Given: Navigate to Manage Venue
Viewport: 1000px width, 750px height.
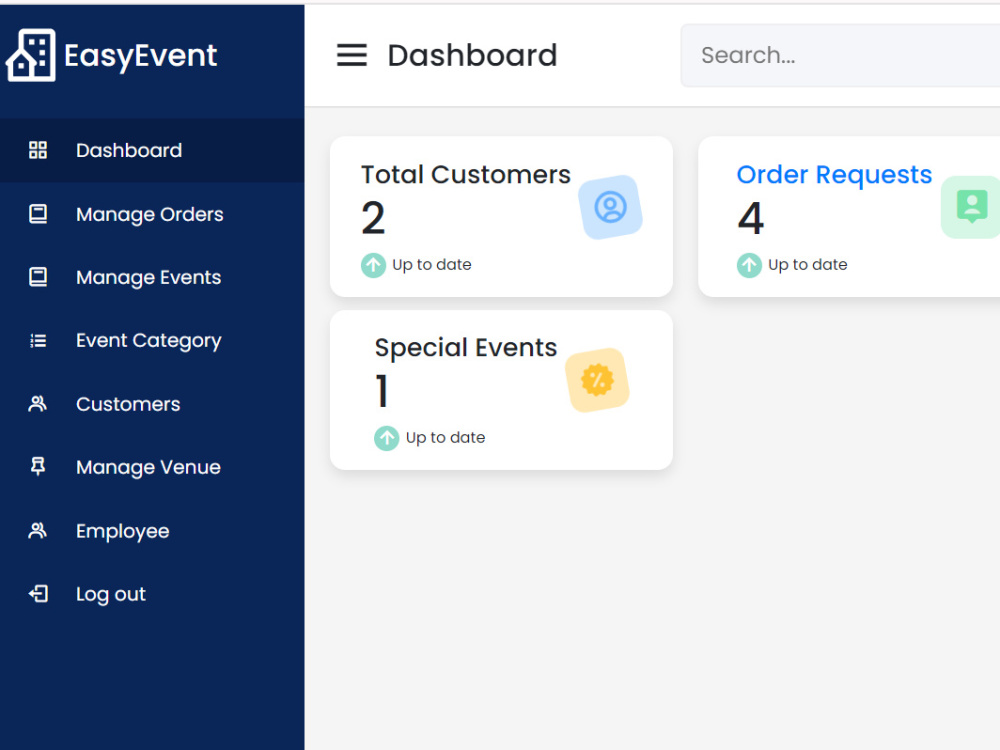Looking at the screenshot, I should point(152,467).
